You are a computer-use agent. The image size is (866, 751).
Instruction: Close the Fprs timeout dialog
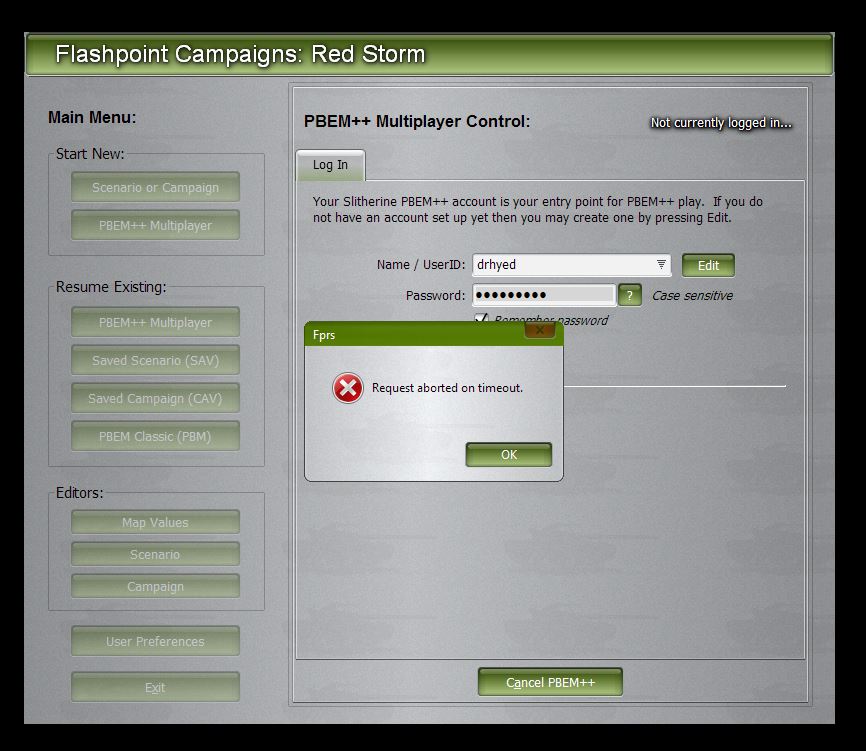(x=540, y=330)
